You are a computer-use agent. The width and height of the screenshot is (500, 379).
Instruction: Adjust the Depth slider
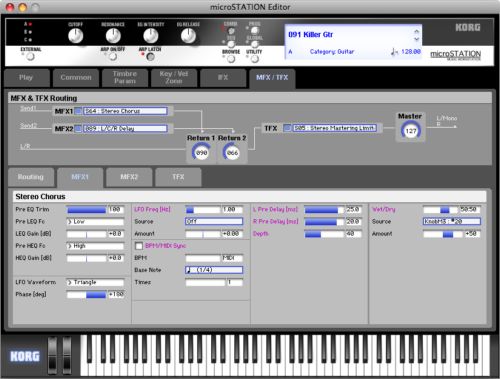pyautogui.click(x=324, y=234)
